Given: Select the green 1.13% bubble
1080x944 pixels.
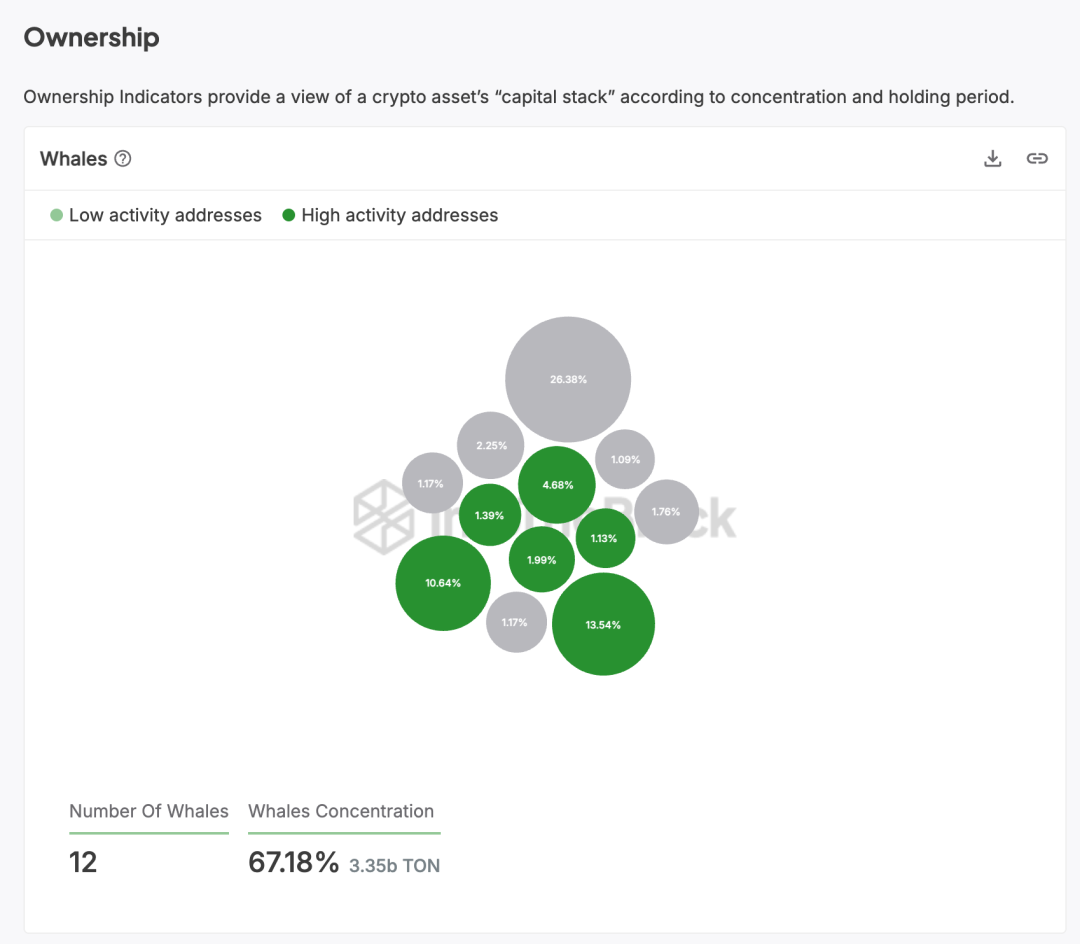Looking at the screenshot, I should (605, 538).
